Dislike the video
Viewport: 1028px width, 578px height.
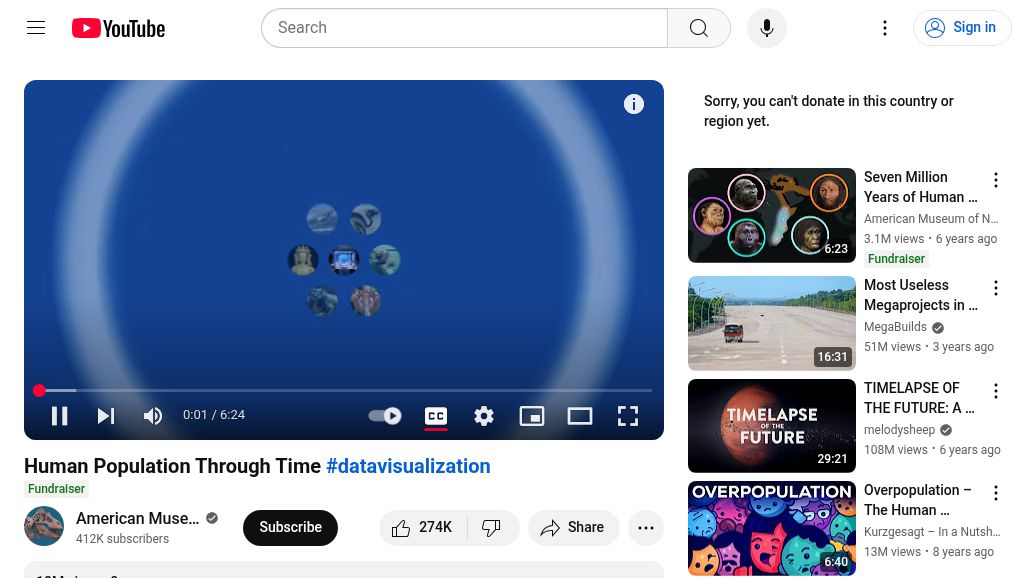pos(492,528)
